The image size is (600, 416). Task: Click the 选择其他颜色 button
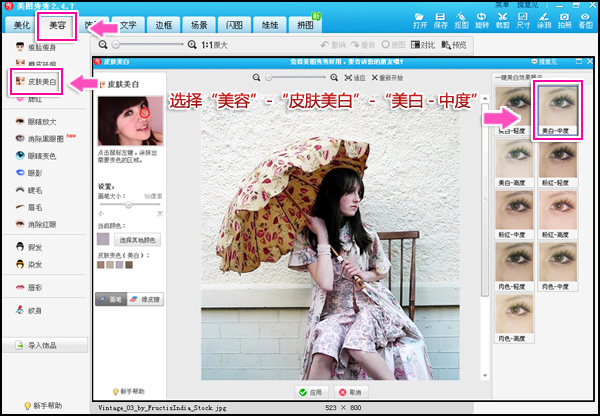point(138,240)
